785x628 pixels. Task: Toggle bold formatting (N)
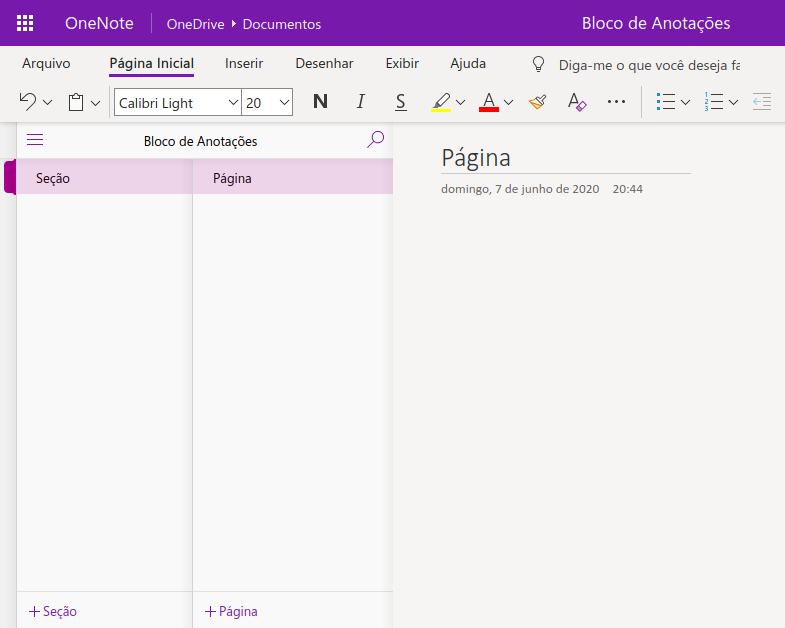(320, 102)
